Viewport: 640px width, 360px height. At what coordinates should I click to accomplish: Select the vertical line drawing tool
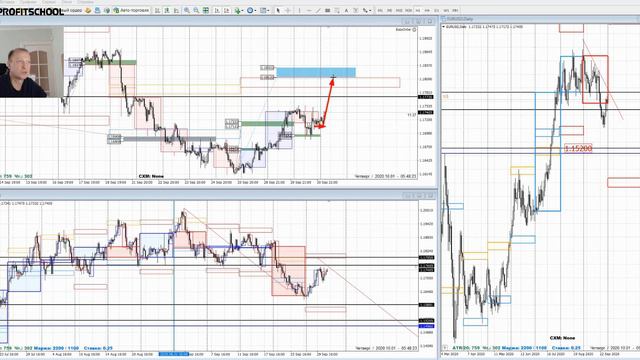pos(300,10)
